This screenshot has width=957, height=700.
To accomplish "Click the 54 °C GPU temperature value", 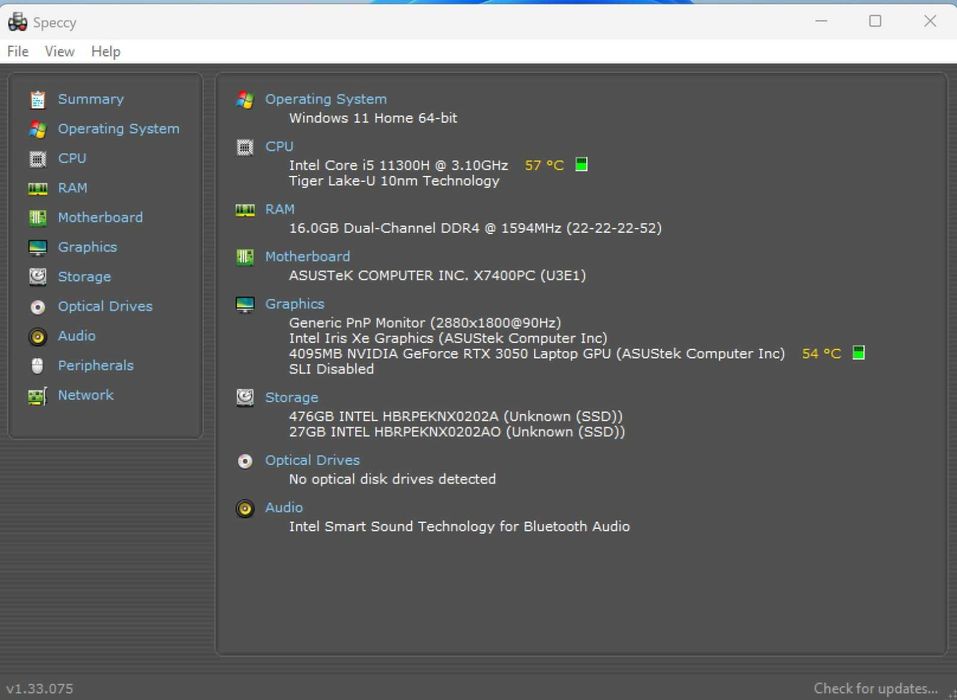I will point(821,354).
